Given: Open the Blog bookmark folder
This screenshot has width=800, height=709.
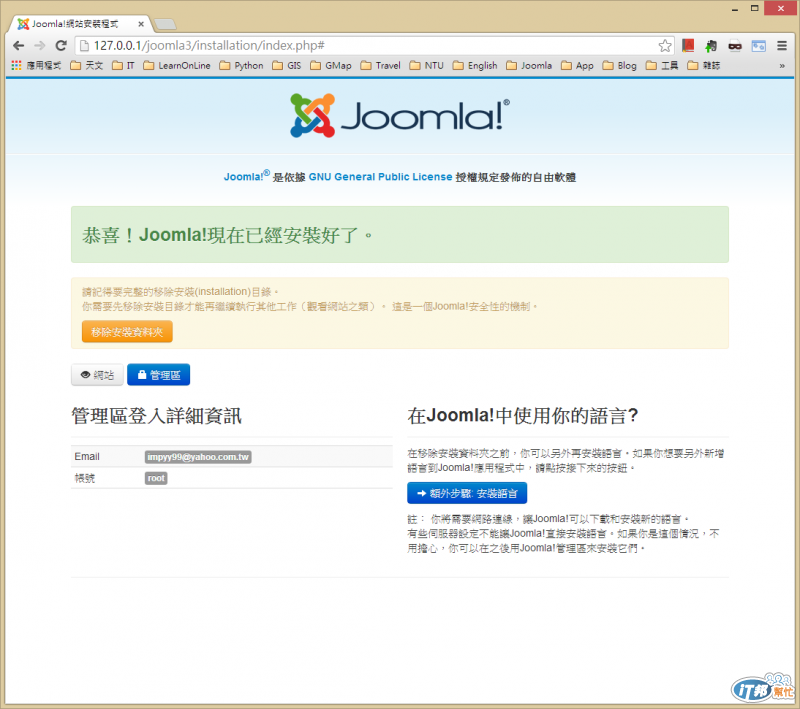Looking at the screenshot, I should (x=619, y=65).
